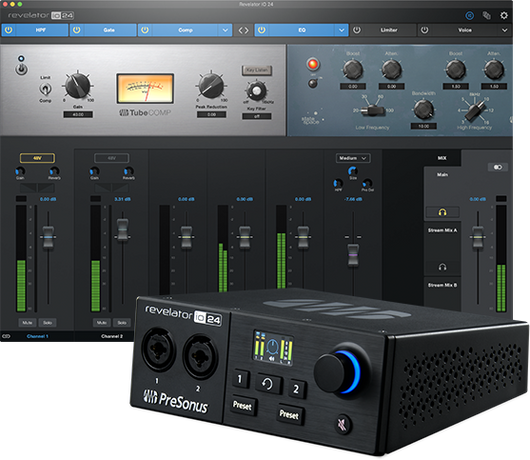The image size is (530, 460).
Task: Toggle the Comp power button
Action: point(145,30)
